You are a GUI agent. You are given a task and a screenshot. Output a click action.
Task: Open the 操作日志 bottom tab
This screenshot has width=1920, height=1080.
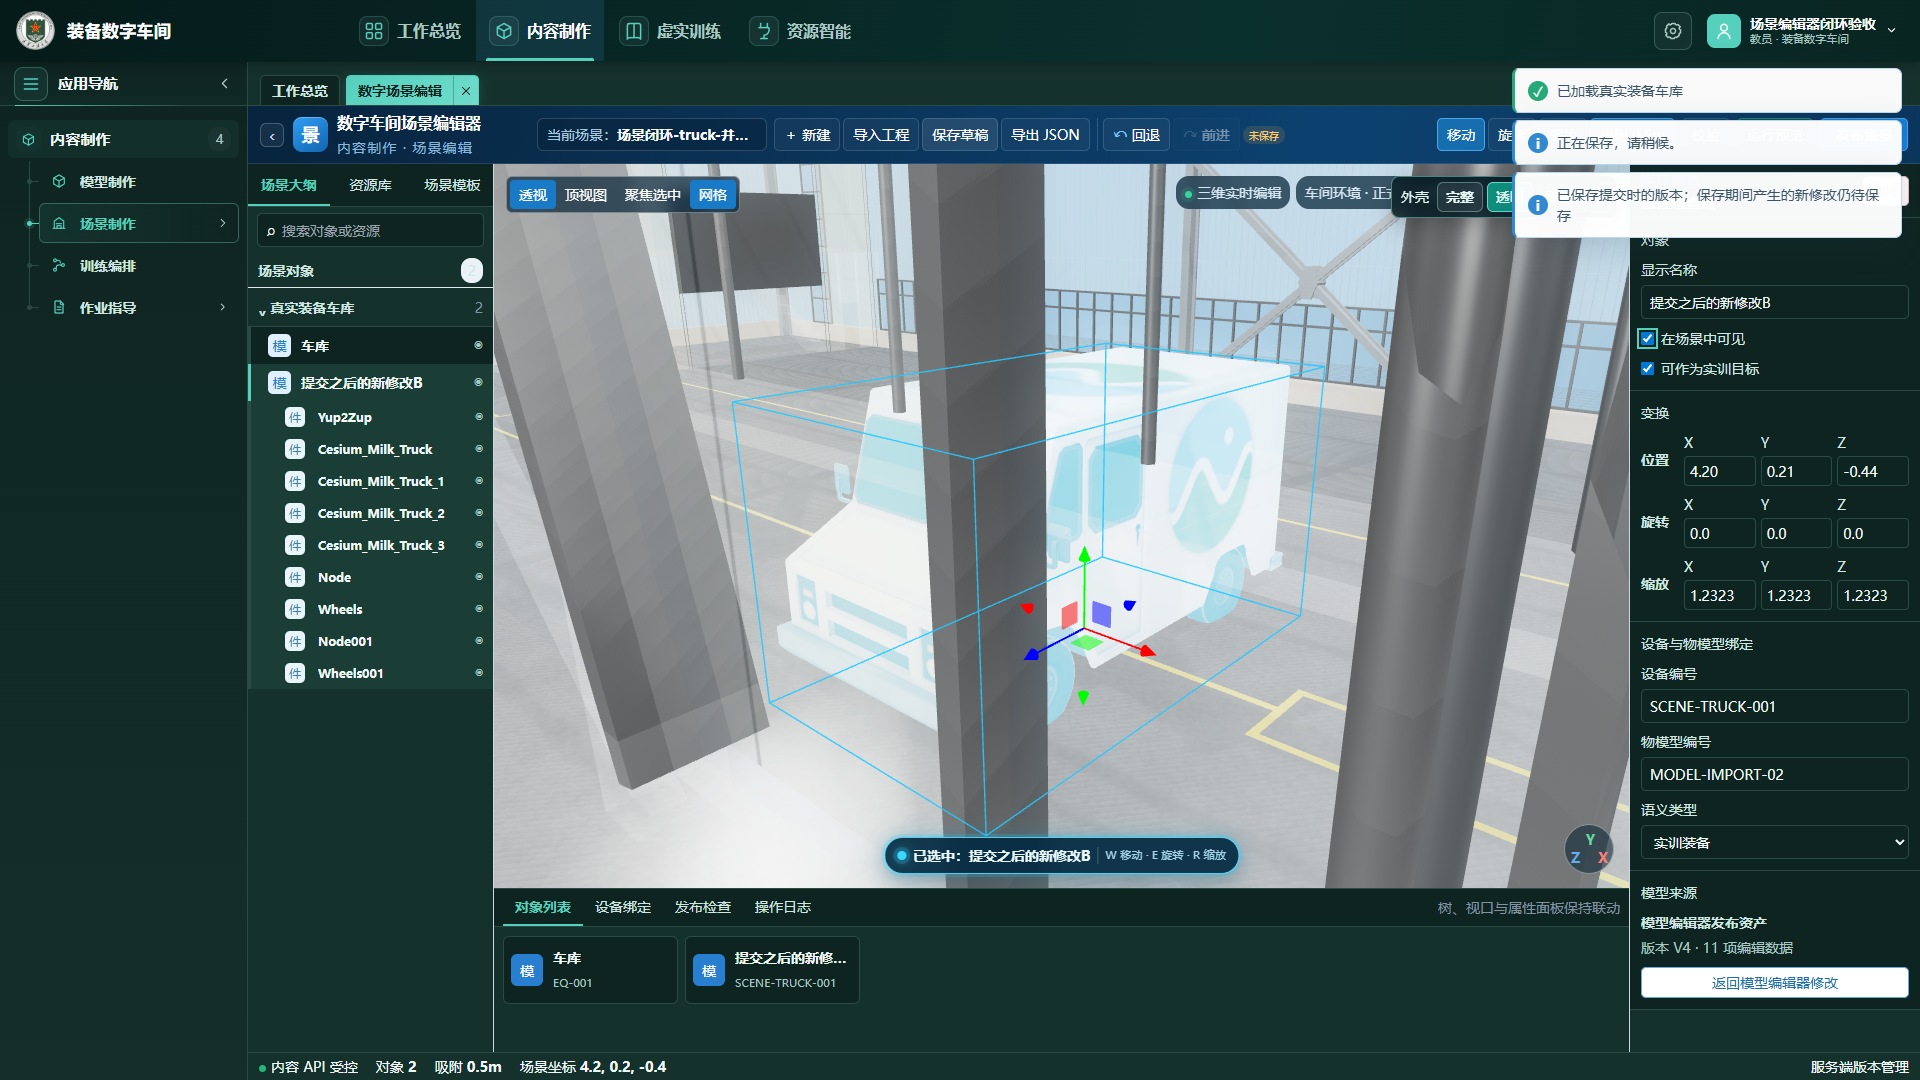[x=783, y=908]
